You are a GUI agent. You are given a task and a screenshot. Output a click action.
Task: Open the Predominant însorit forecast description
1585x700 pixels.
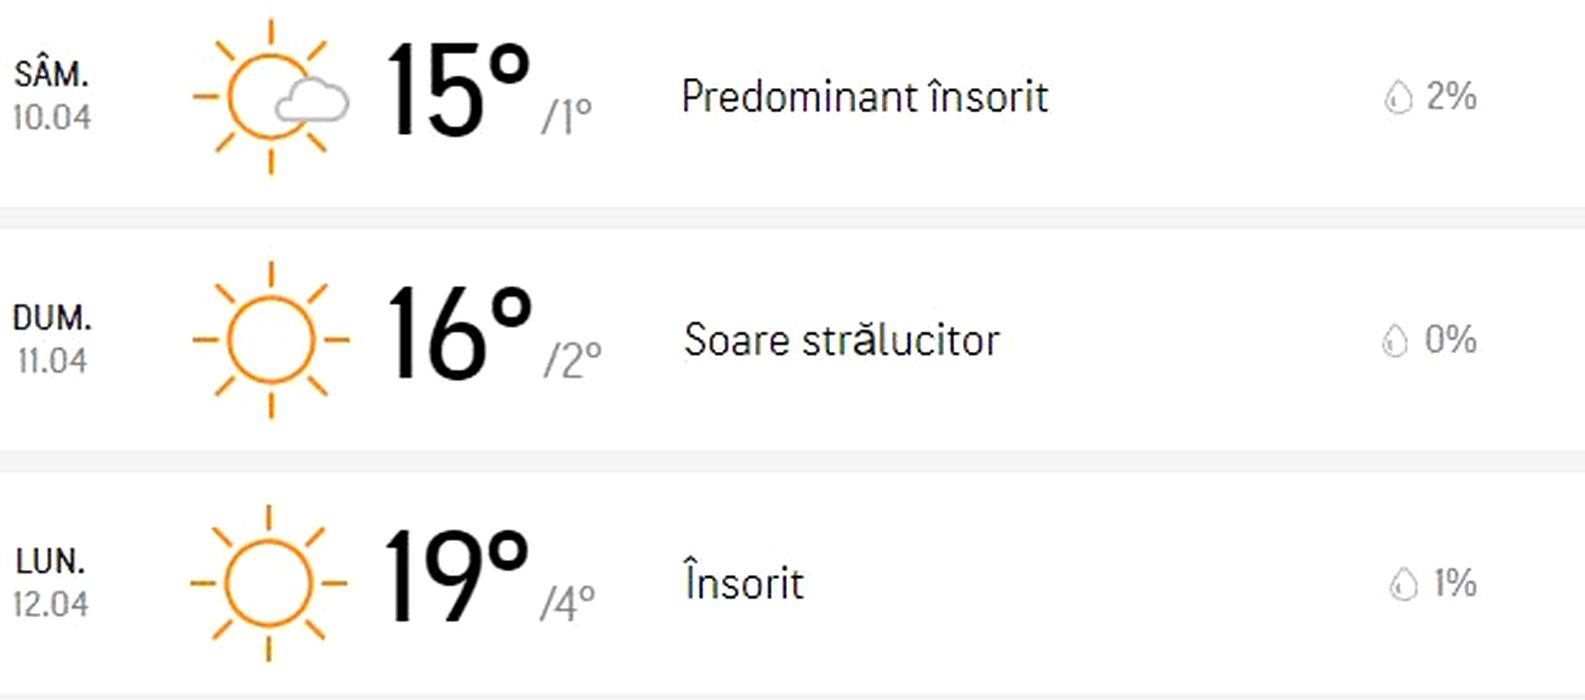pyautogui.click(x=864, y=97)
